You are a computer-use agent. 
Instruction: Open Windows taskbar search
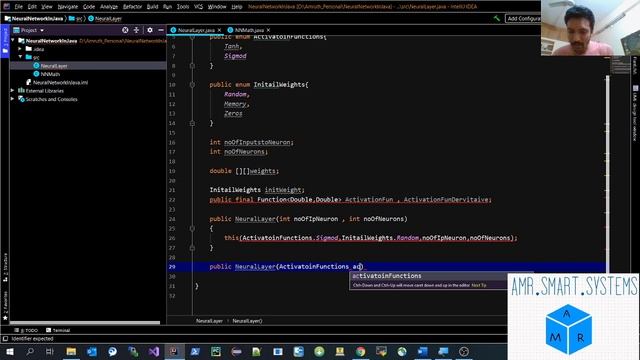tap(30, 351)
